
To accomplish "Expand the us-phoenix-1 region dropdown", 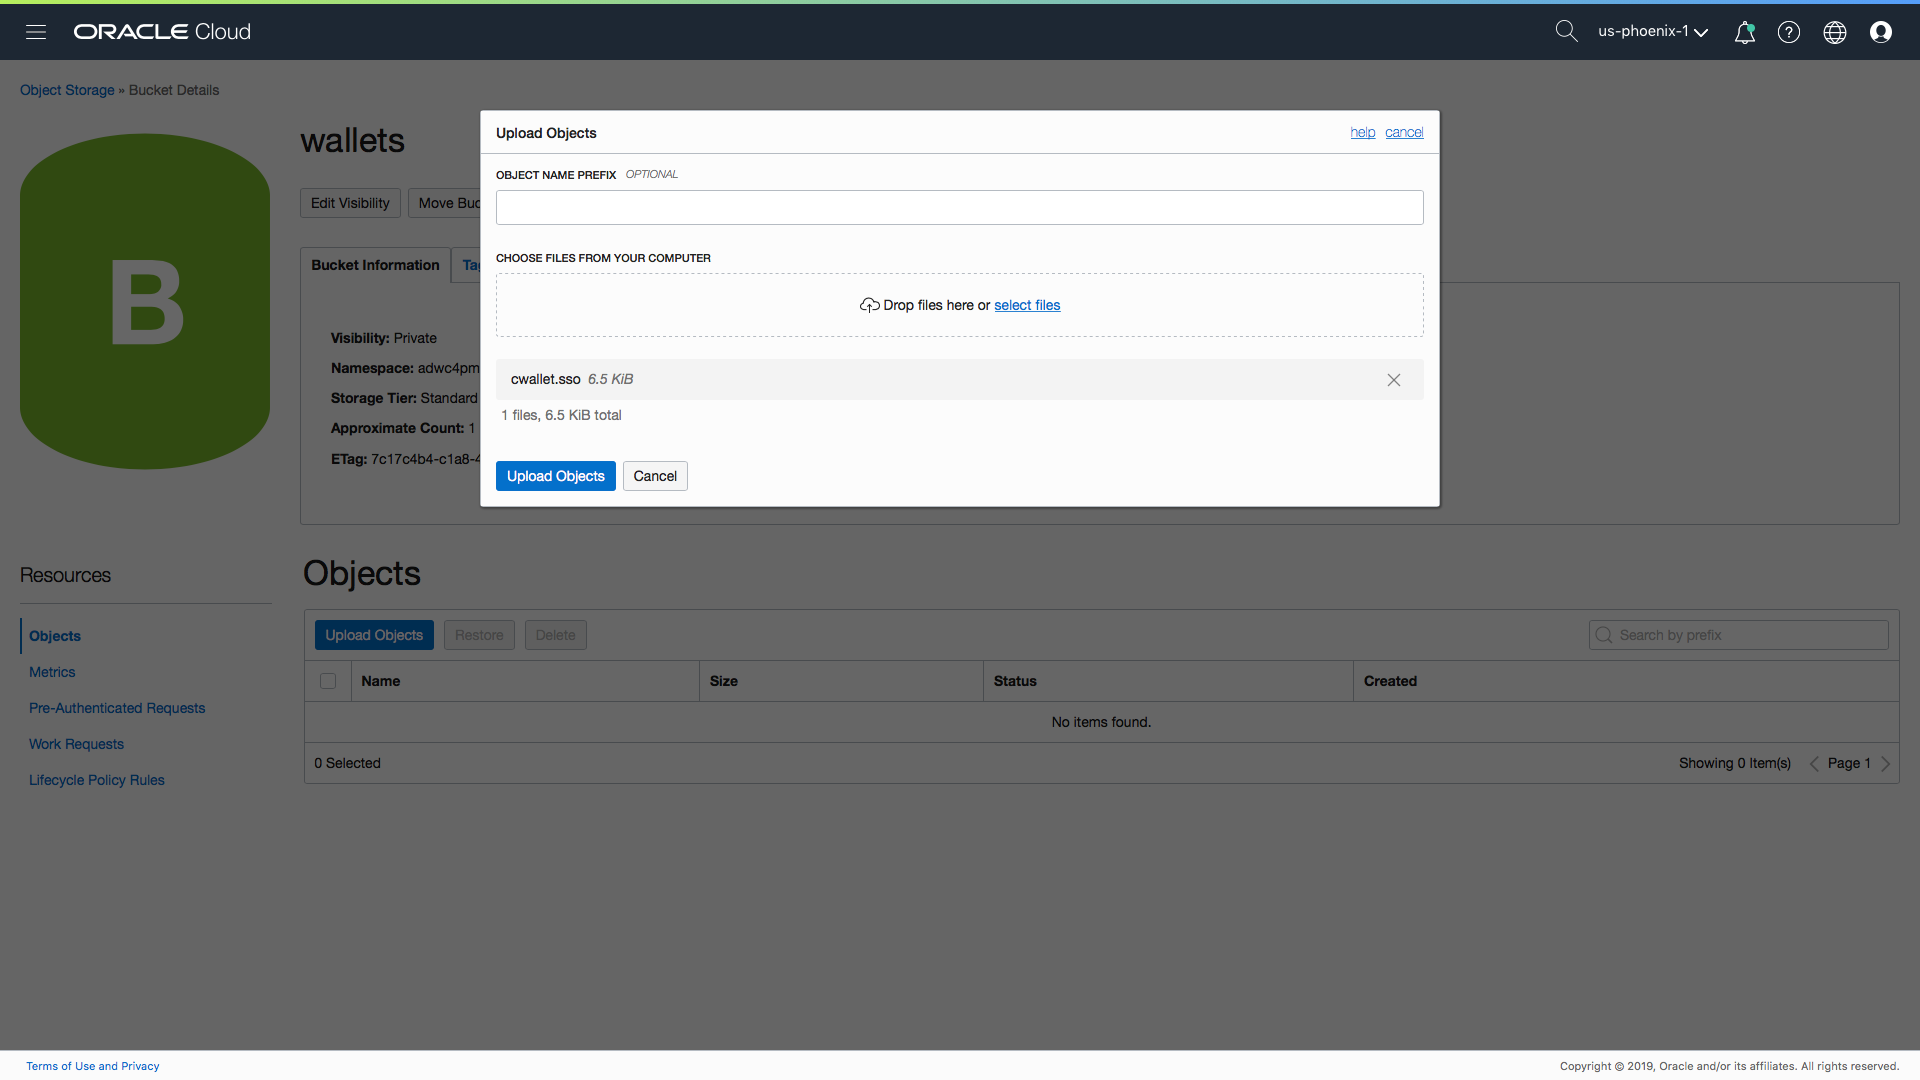I will [1652, 32].
